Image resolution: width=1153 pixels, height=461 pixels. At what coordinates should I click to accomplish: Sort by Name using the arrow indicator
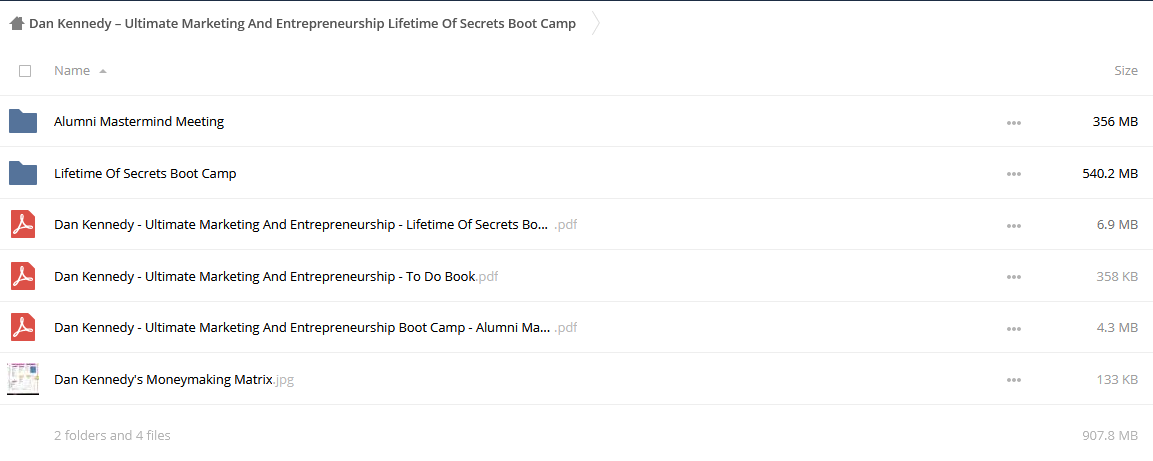pos(102,71)
